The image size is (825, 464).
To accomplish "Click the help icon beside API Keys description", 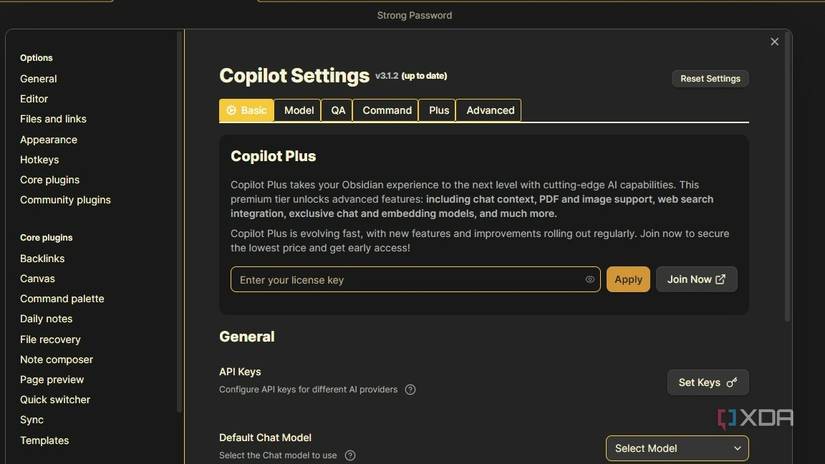I will point(410,390).
